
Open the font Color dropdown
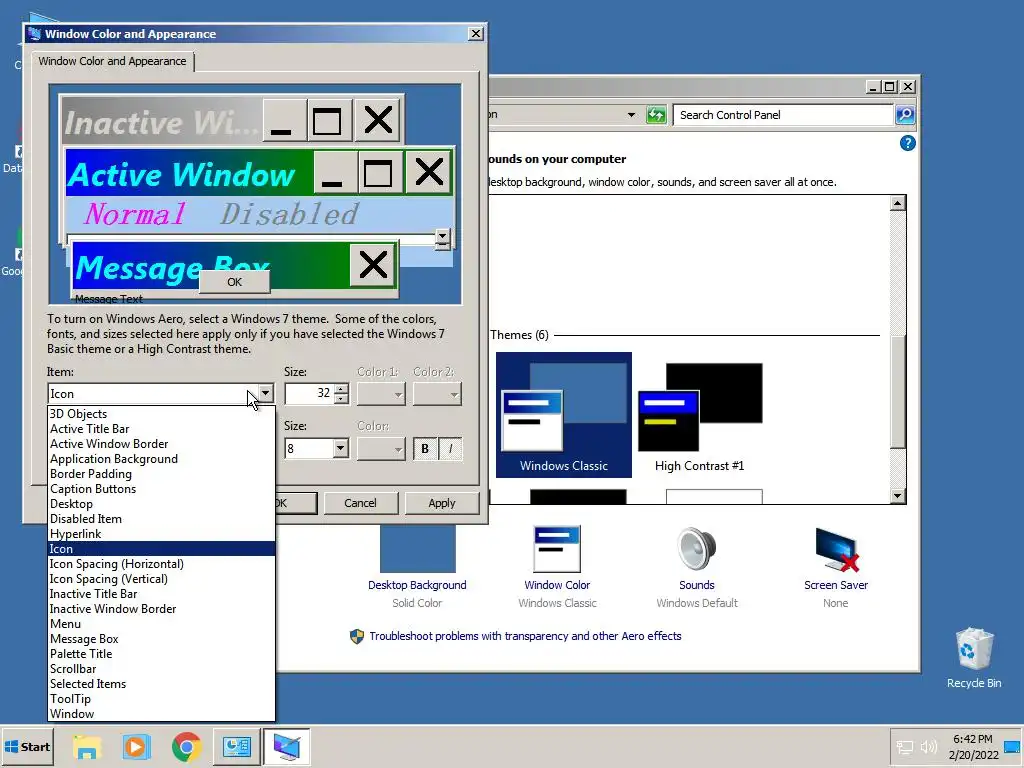coord(381,449)
